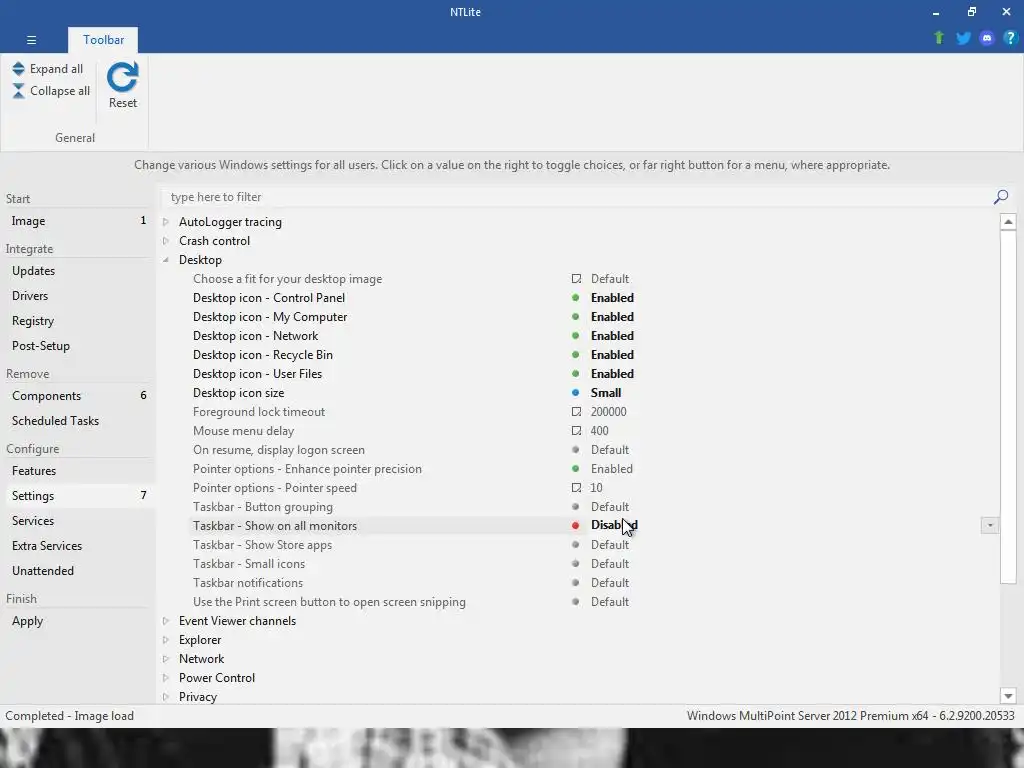
Task: Click the scrollbar up arrow
Action: point(1008,222)
